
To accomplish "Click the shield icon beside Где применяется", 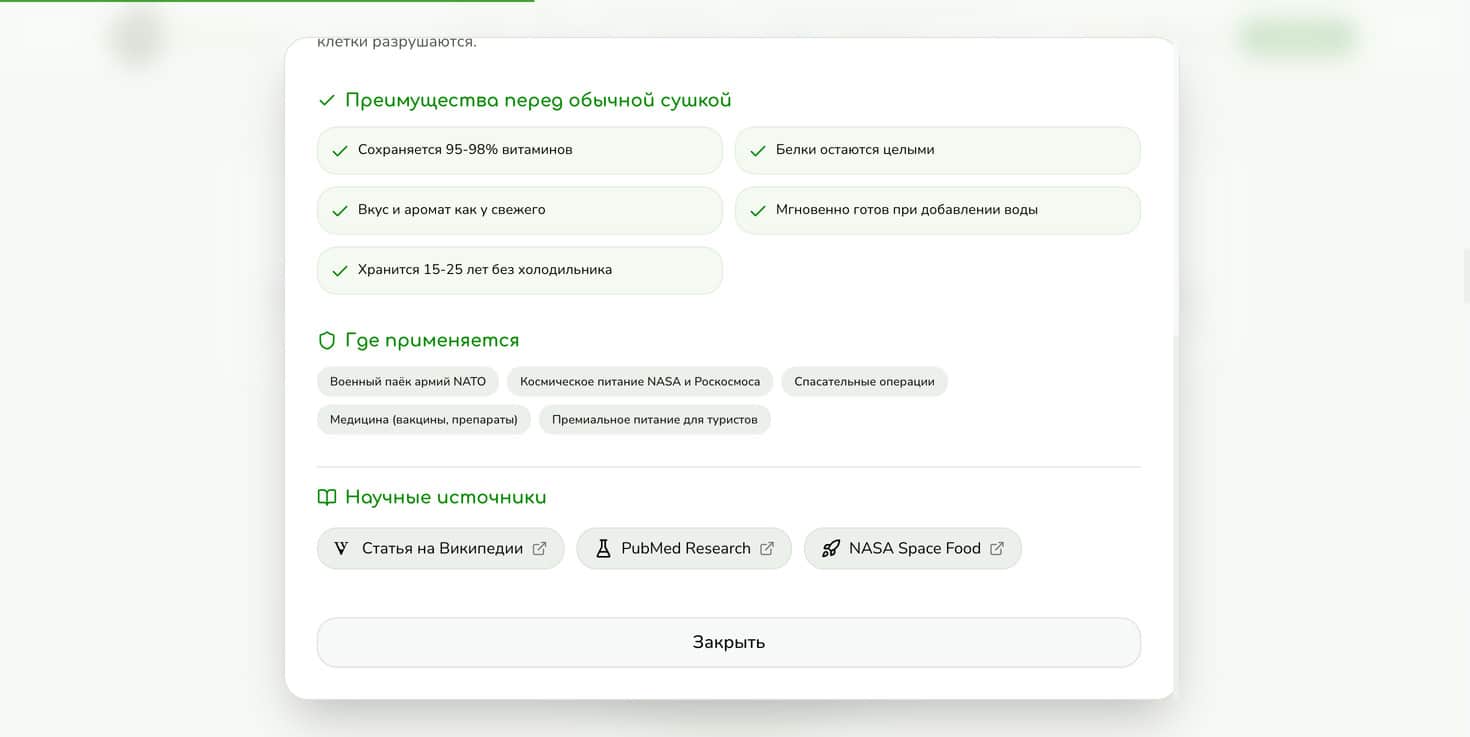I will pyautogui.click(x=326, y=340).
